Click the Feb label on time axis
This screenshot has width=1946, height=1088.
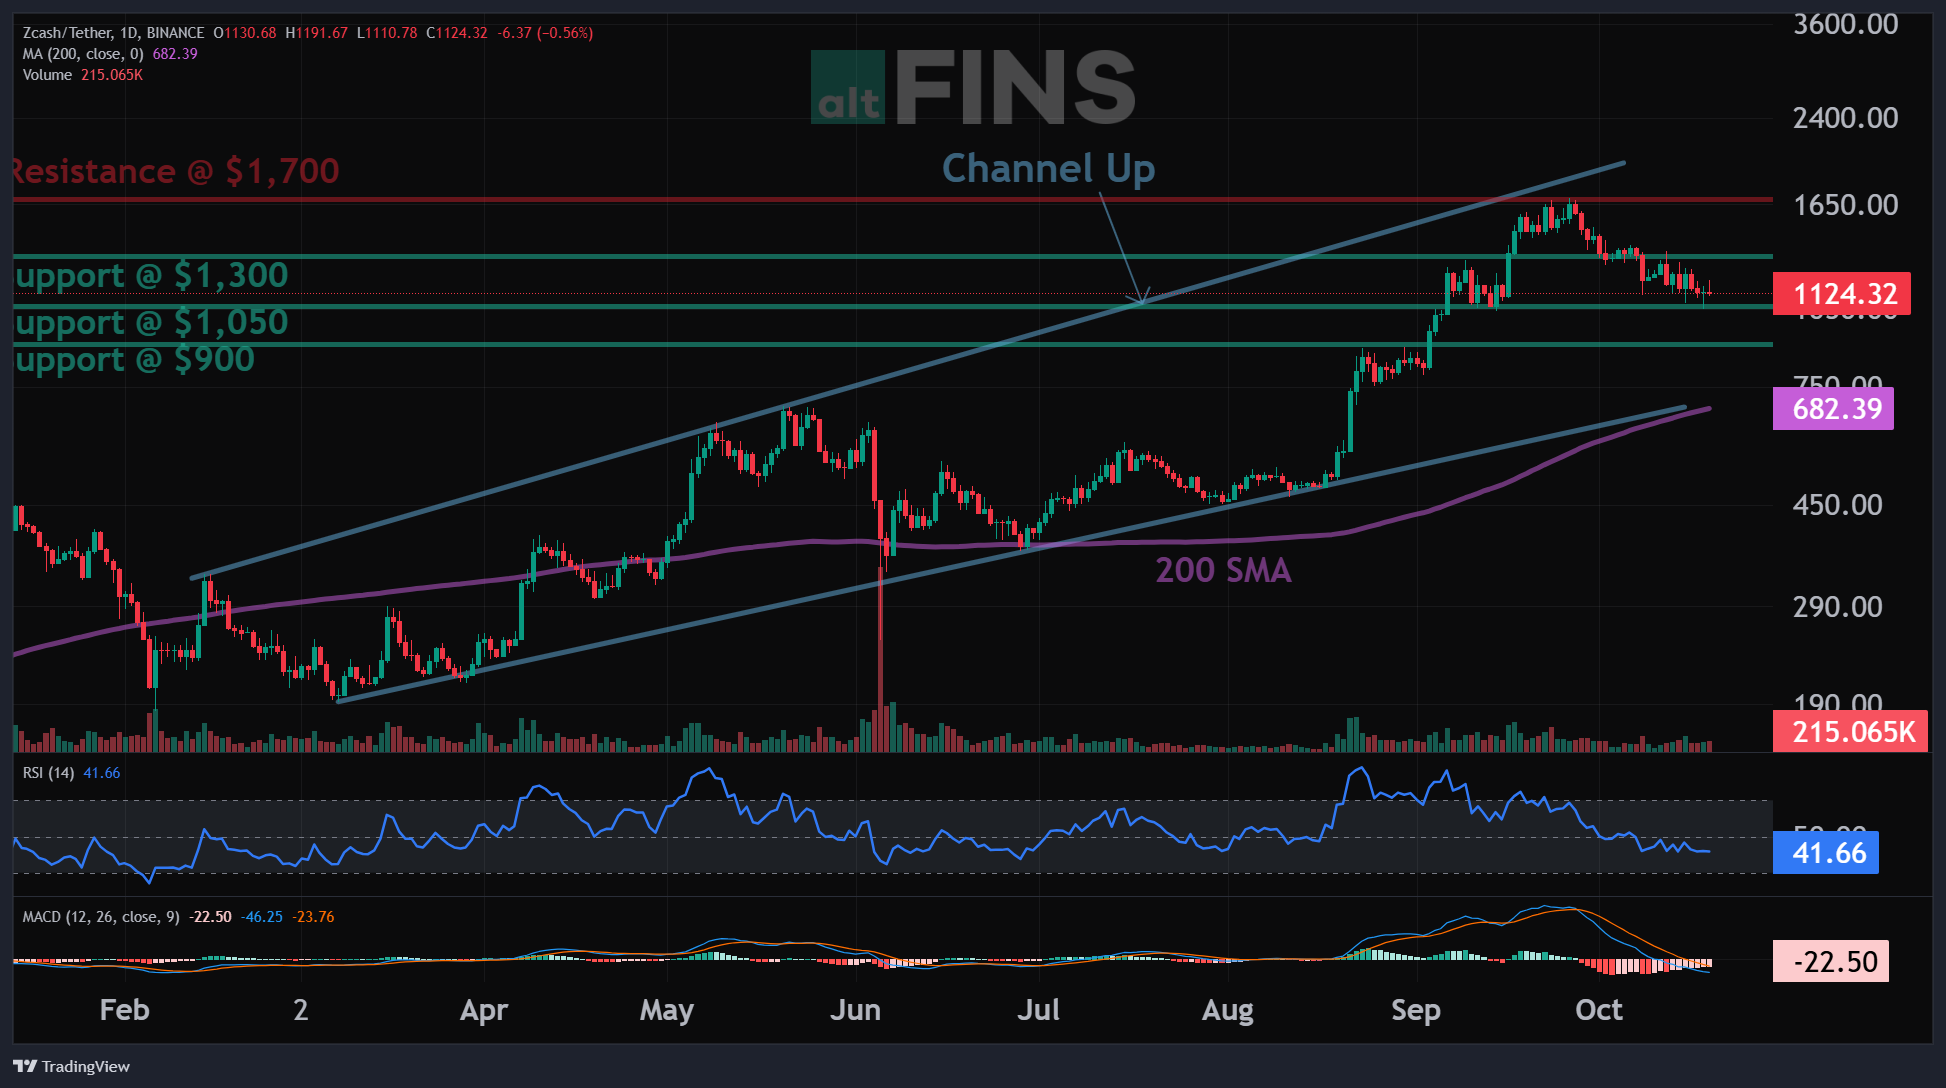[x=124, y=1010]
